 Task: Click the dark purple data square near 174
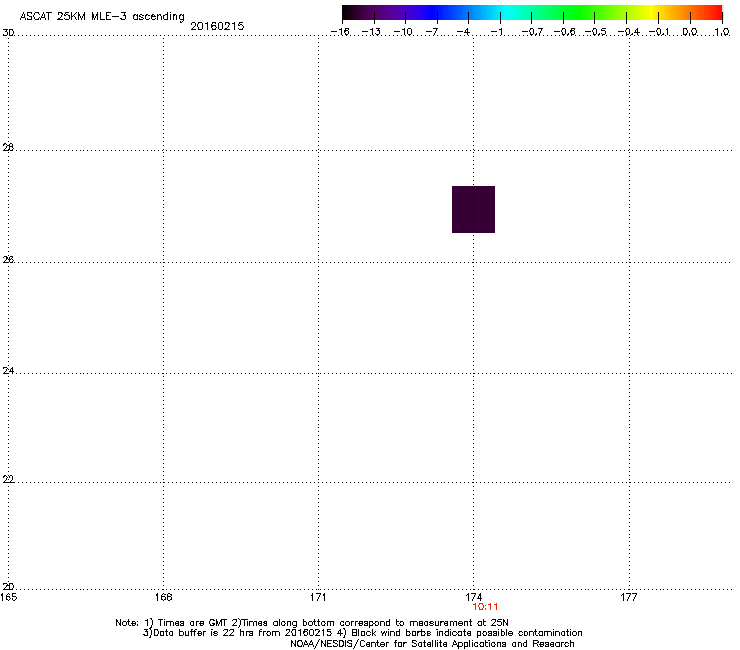(x=473, y=210)
